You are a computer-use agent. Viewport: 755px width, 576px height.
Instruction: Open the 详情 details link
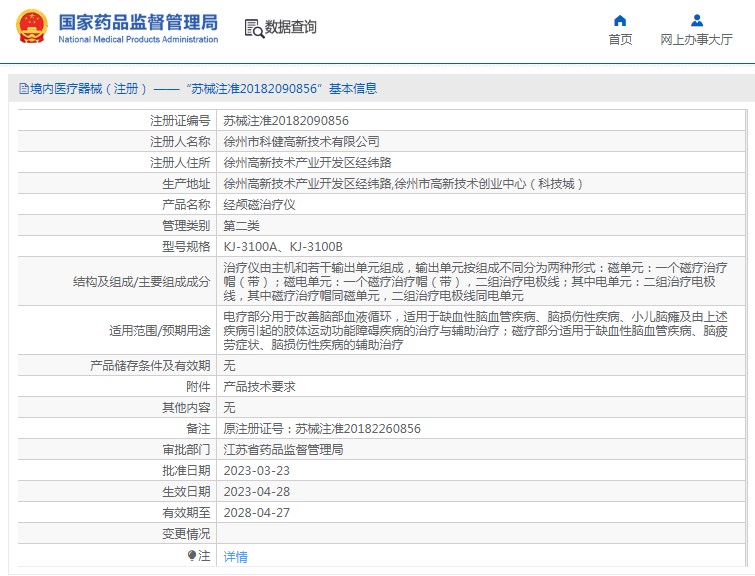235,556
